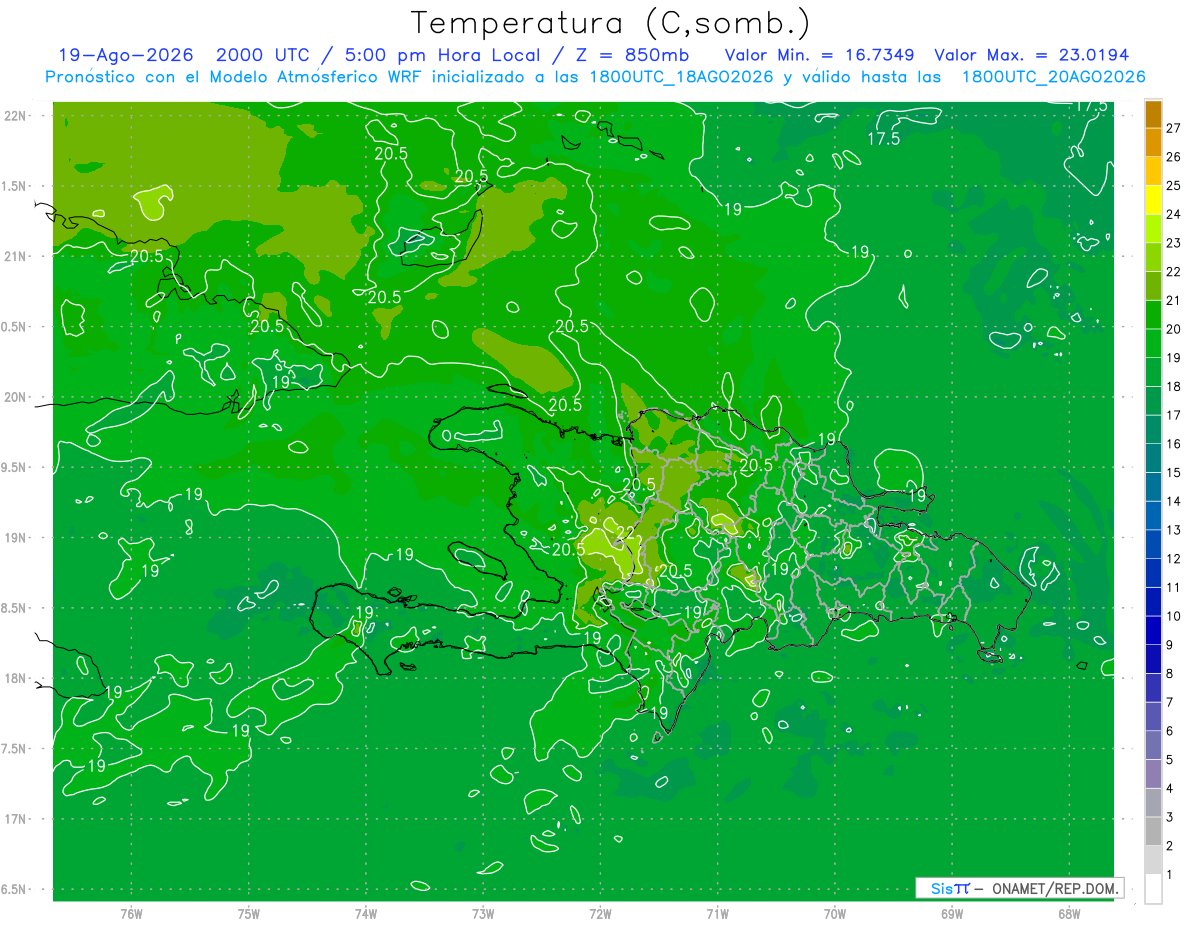Click the number 27 on the color scale
Image resolution: width=1200 pixels, height=927 pixels.
click(x=1174, y=128)
